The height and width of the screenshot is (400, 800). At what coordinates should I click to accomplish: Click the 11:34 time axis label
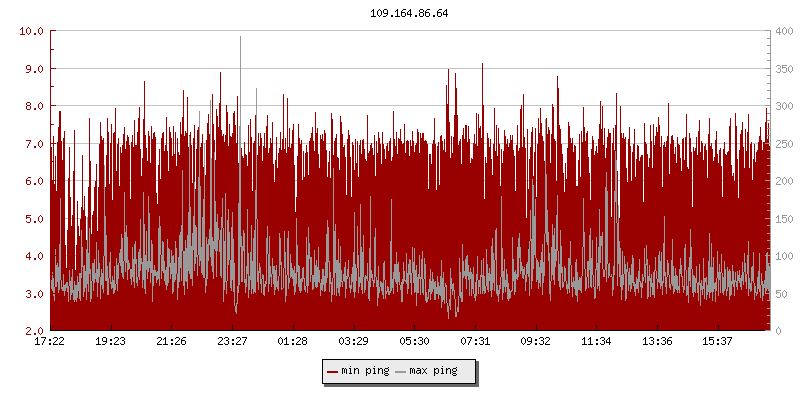(x=596, y=341)
